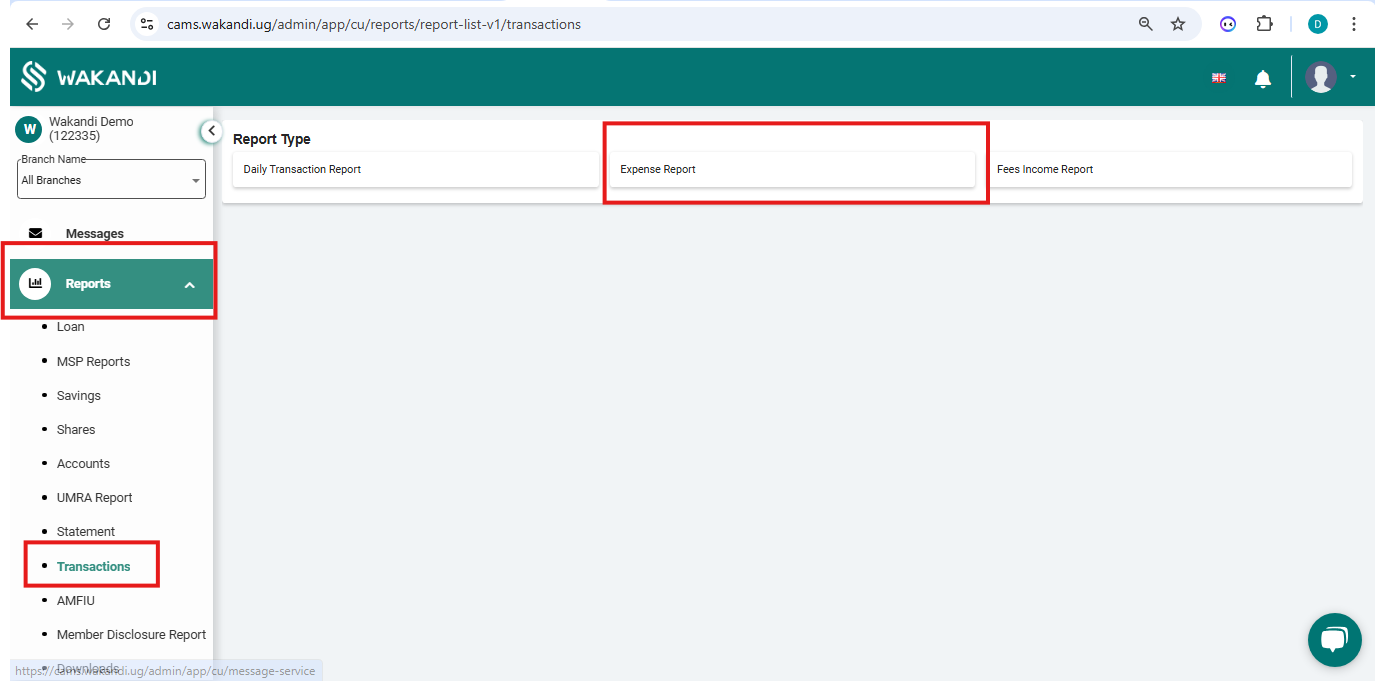Click the Messages envelope icon
Viewport: 1375px width, 681px height.
click(36, 233)
